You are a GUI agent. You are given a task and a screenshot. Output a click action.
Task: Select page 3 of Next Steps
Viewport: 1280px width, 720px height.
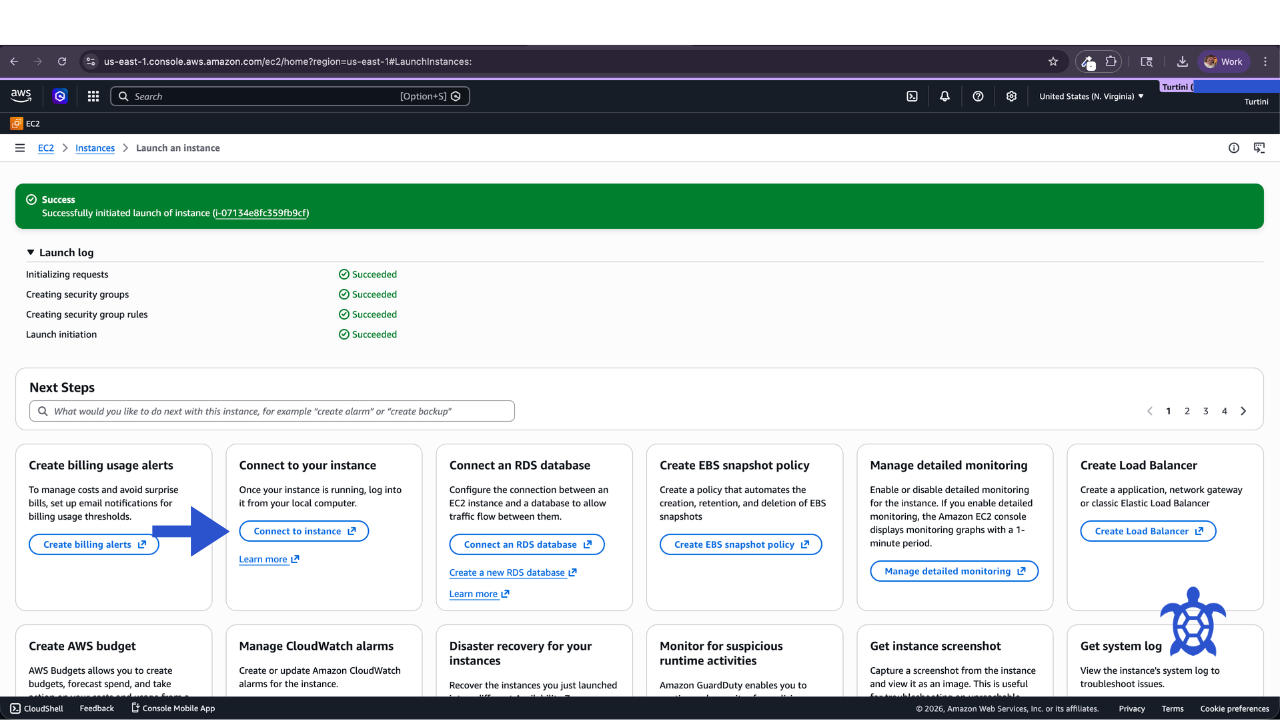tap(1206, 411)
